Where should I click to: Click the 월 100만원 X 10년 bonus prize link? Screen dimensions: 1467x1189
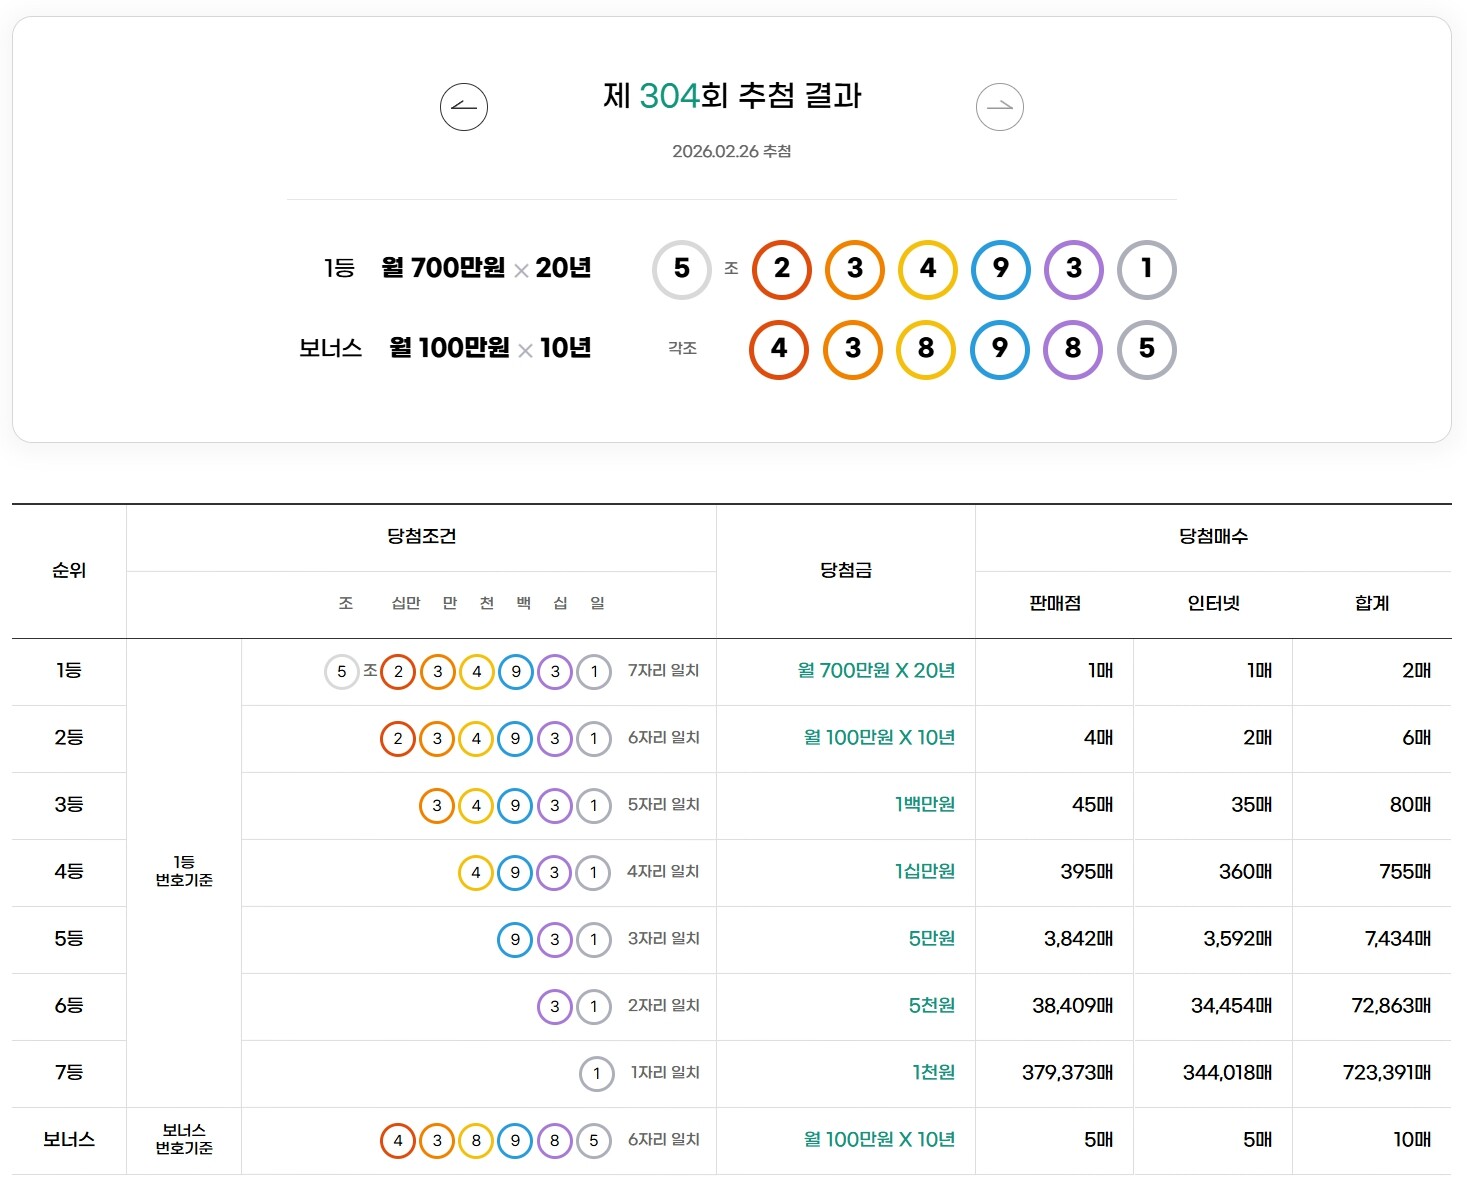pos(877,1140)
